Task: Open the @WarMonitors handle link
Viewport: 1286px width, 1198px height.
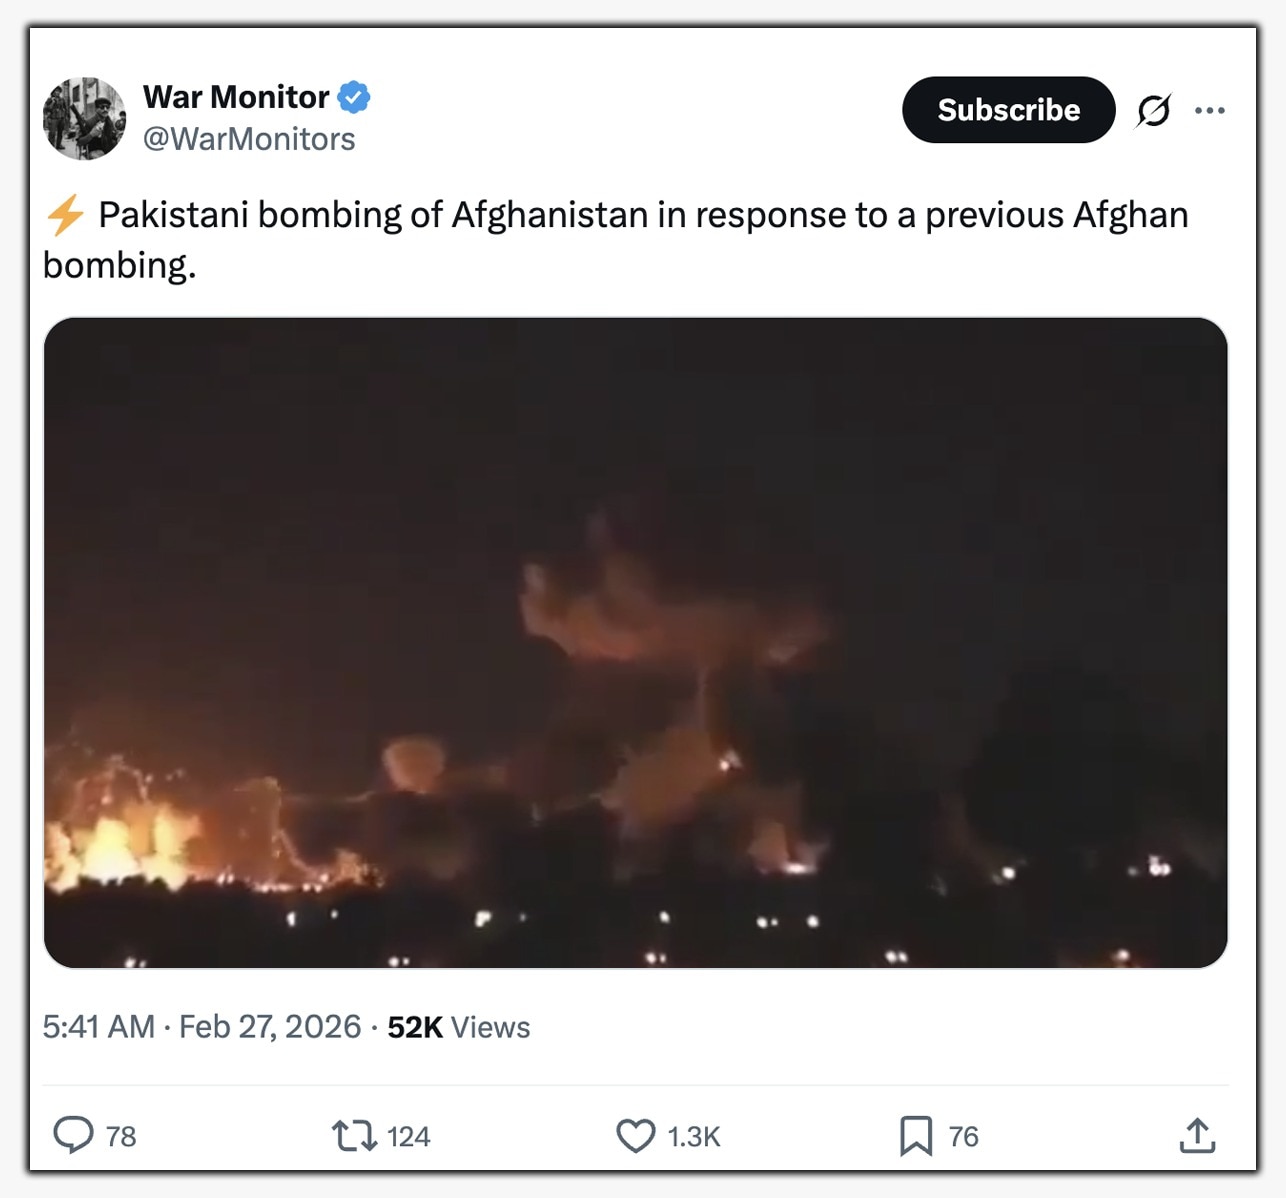Action: (x=249, y=139)
